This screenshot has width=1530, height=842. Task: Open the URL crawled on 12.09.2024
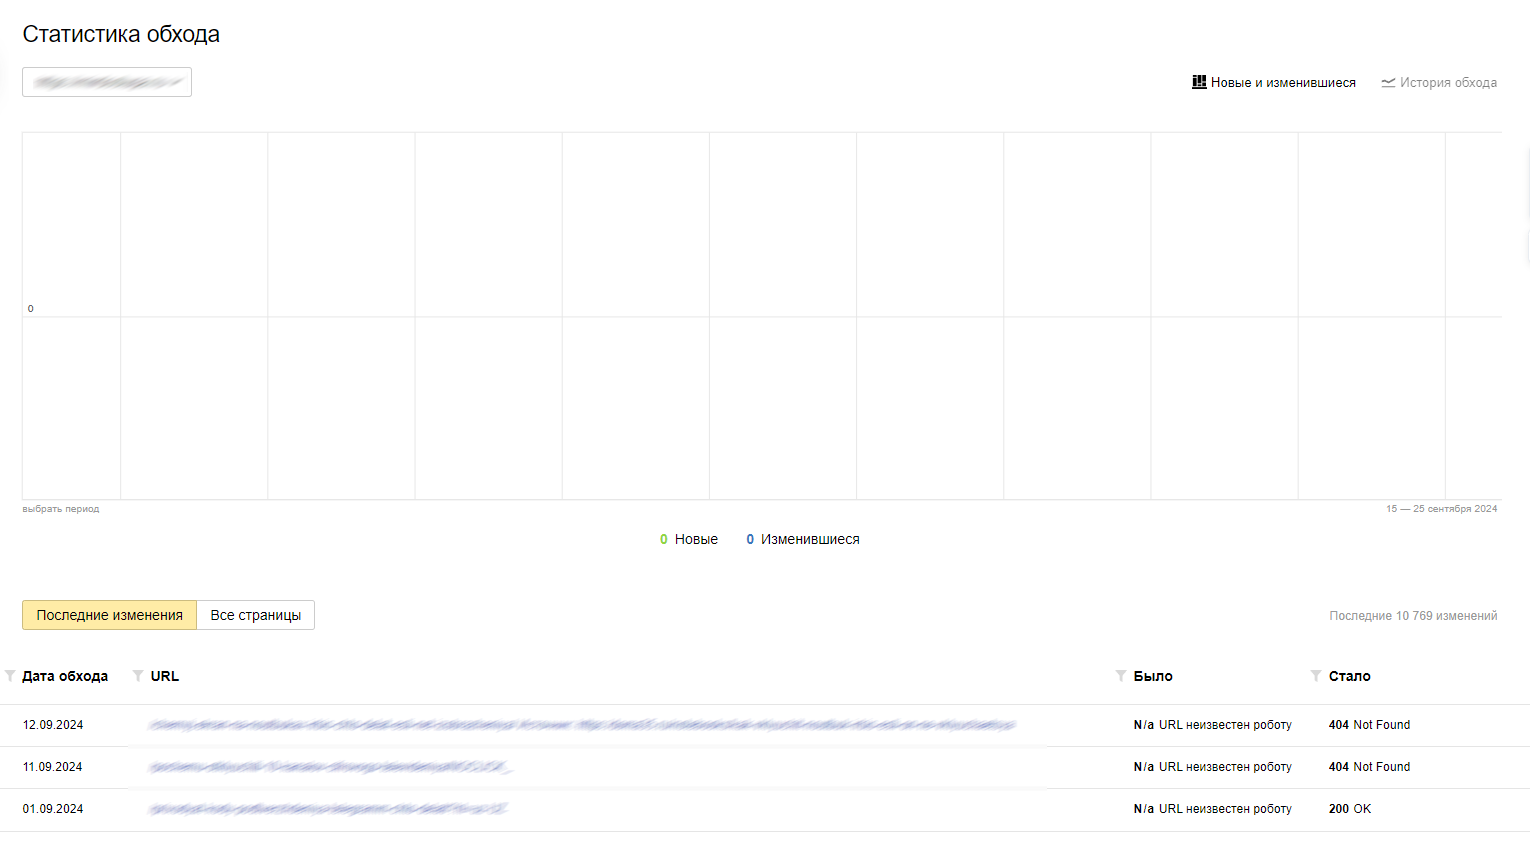click(x=581, y=725)
